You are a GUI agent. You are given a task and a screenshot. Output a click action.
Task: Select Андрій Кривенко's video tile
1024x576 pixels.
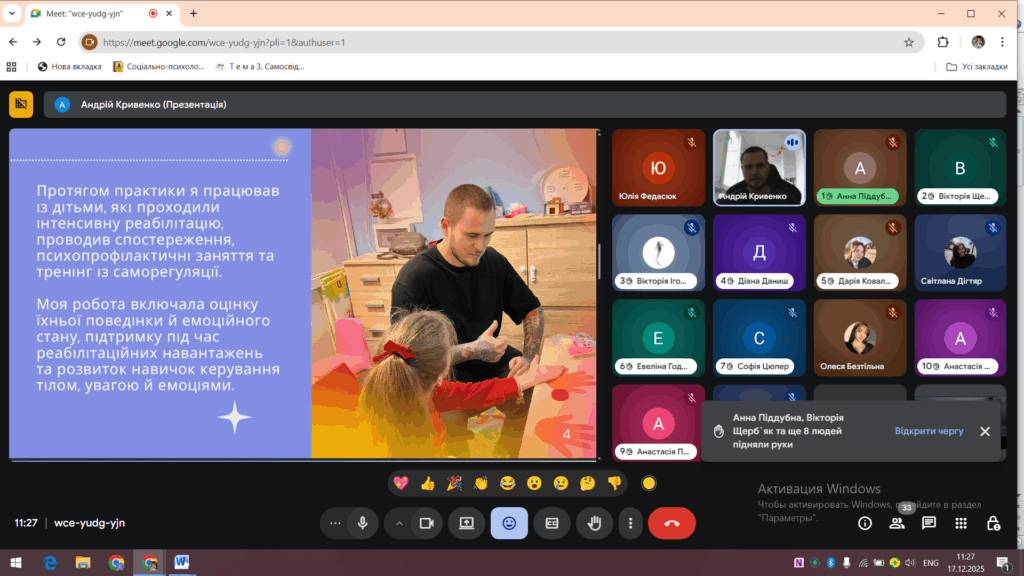click(759, 167)
